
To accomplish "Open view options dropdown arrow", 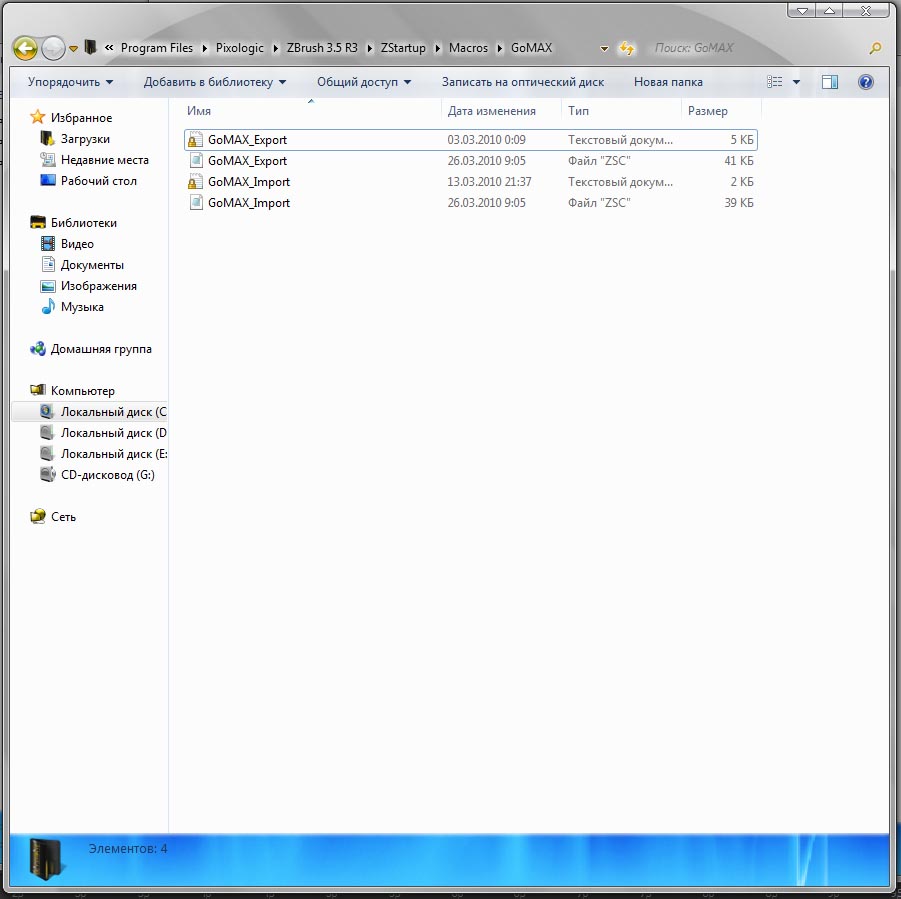I will (x=796, y=82).
